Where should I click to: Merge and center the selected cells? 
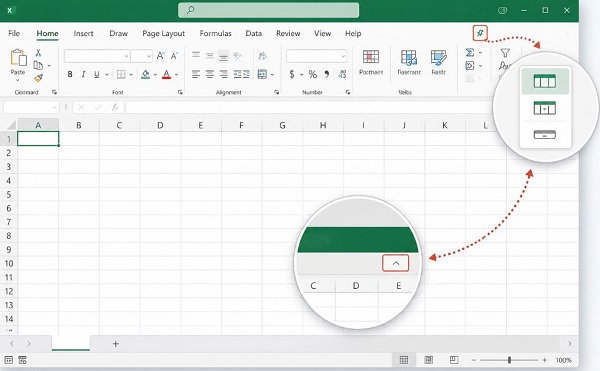(x=262, y=74)
